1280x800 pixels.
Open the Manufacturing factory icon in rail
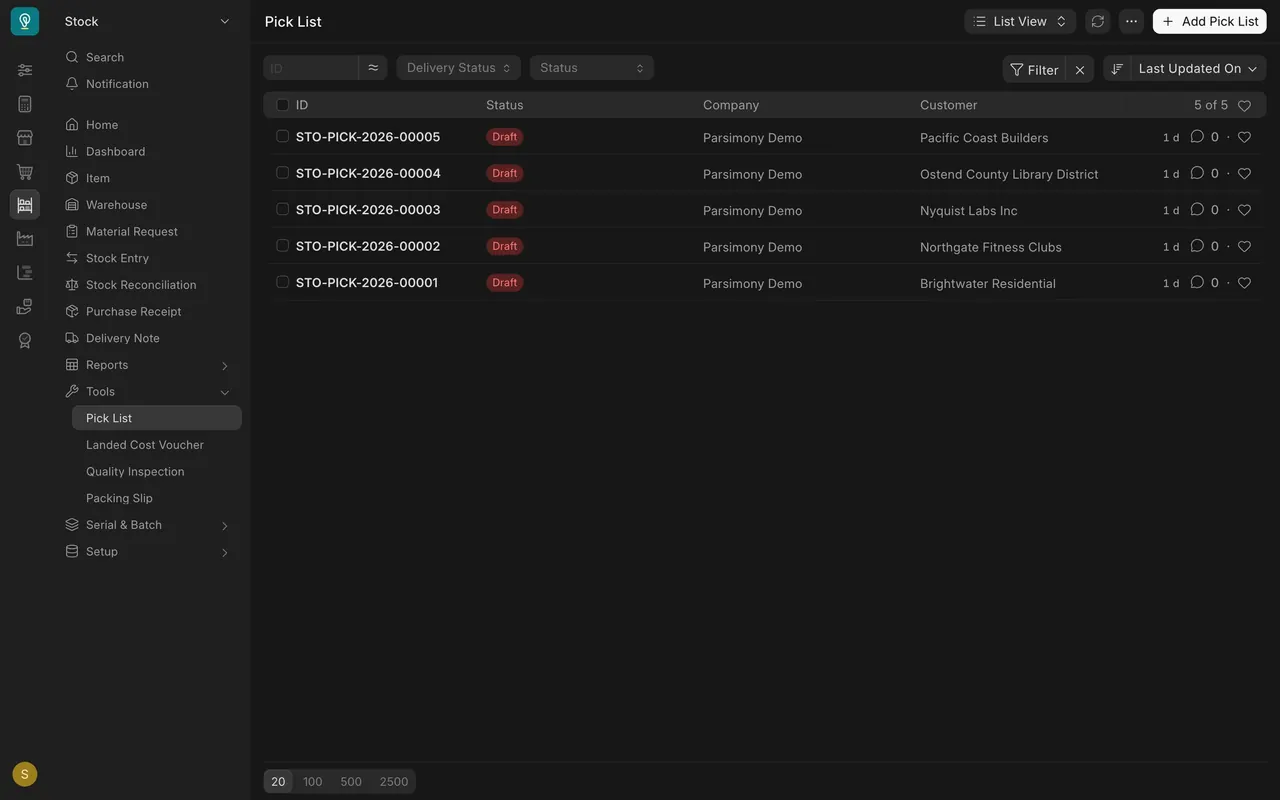(x=25, y=238)
